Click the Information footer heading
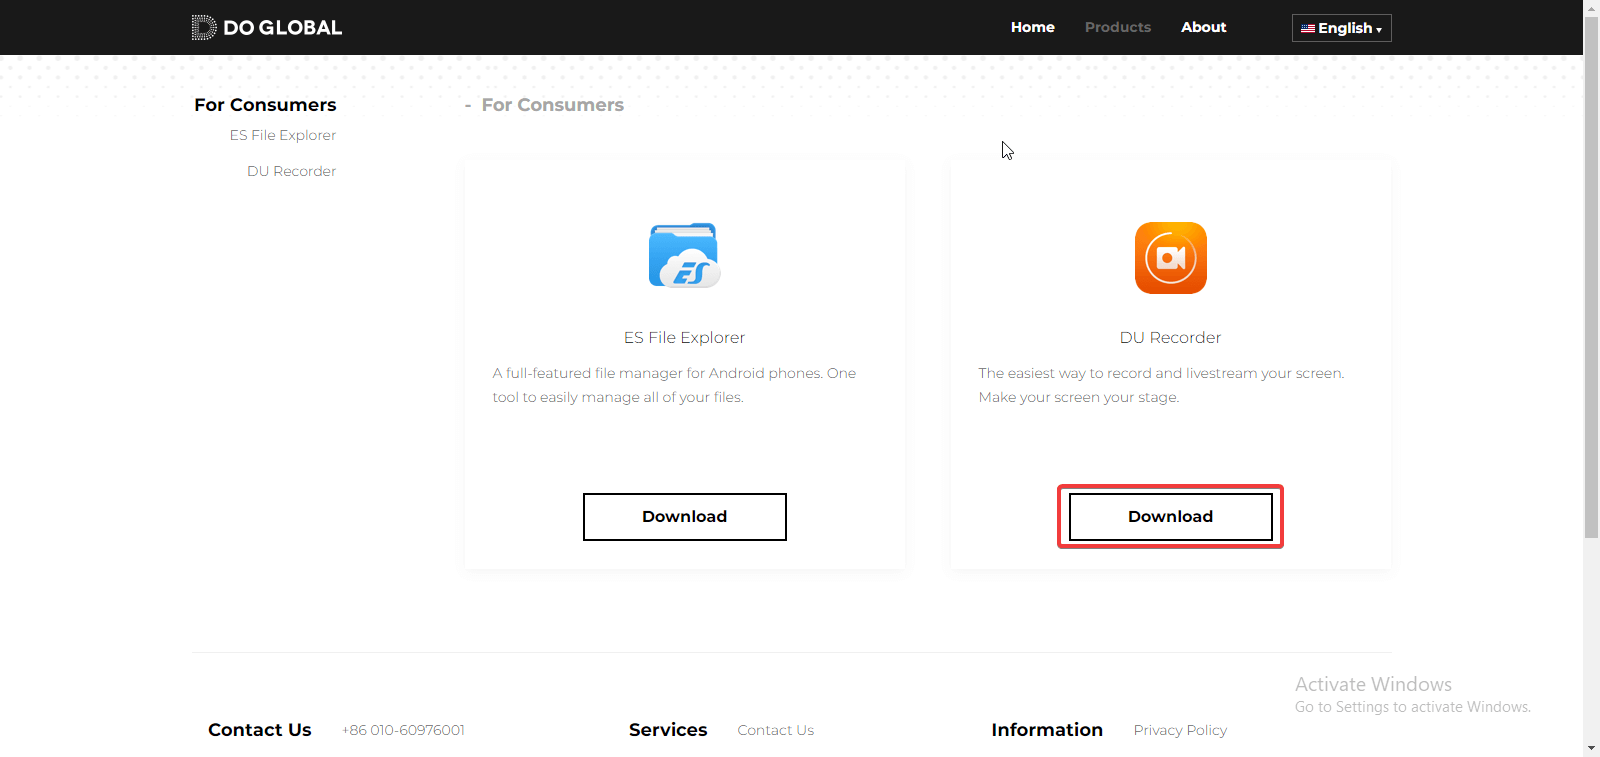This screenshot has height=757, width=1600. click(x=1047, y=730)
